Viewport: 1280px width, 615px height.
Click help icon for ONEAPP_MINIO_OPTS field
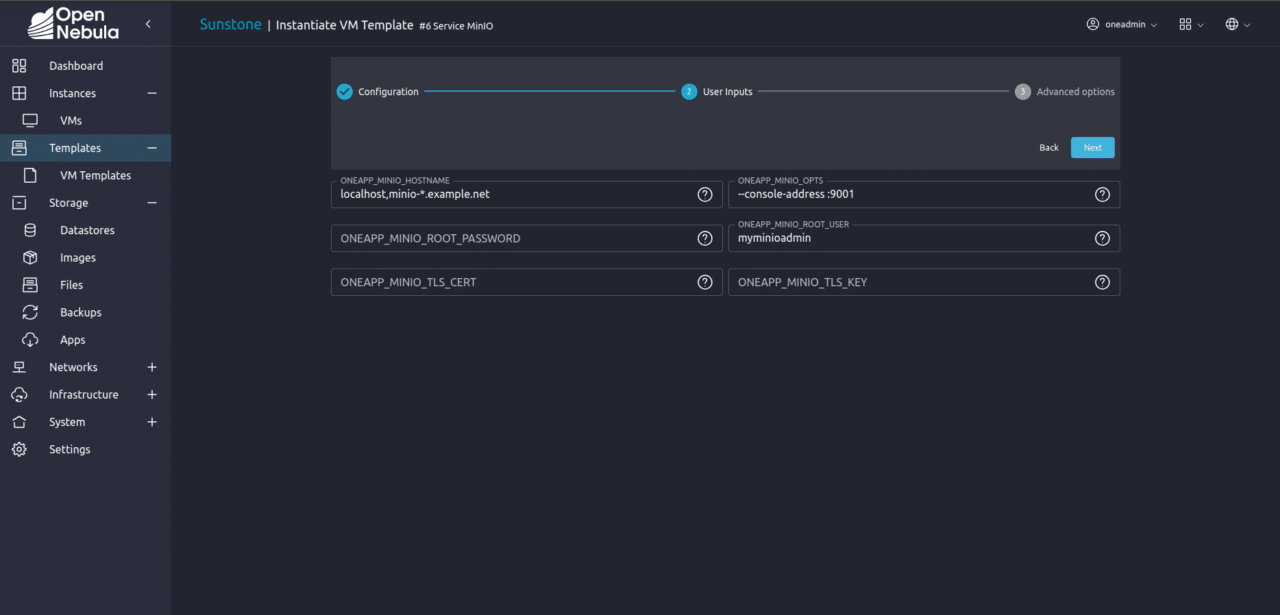(1102, 194)
